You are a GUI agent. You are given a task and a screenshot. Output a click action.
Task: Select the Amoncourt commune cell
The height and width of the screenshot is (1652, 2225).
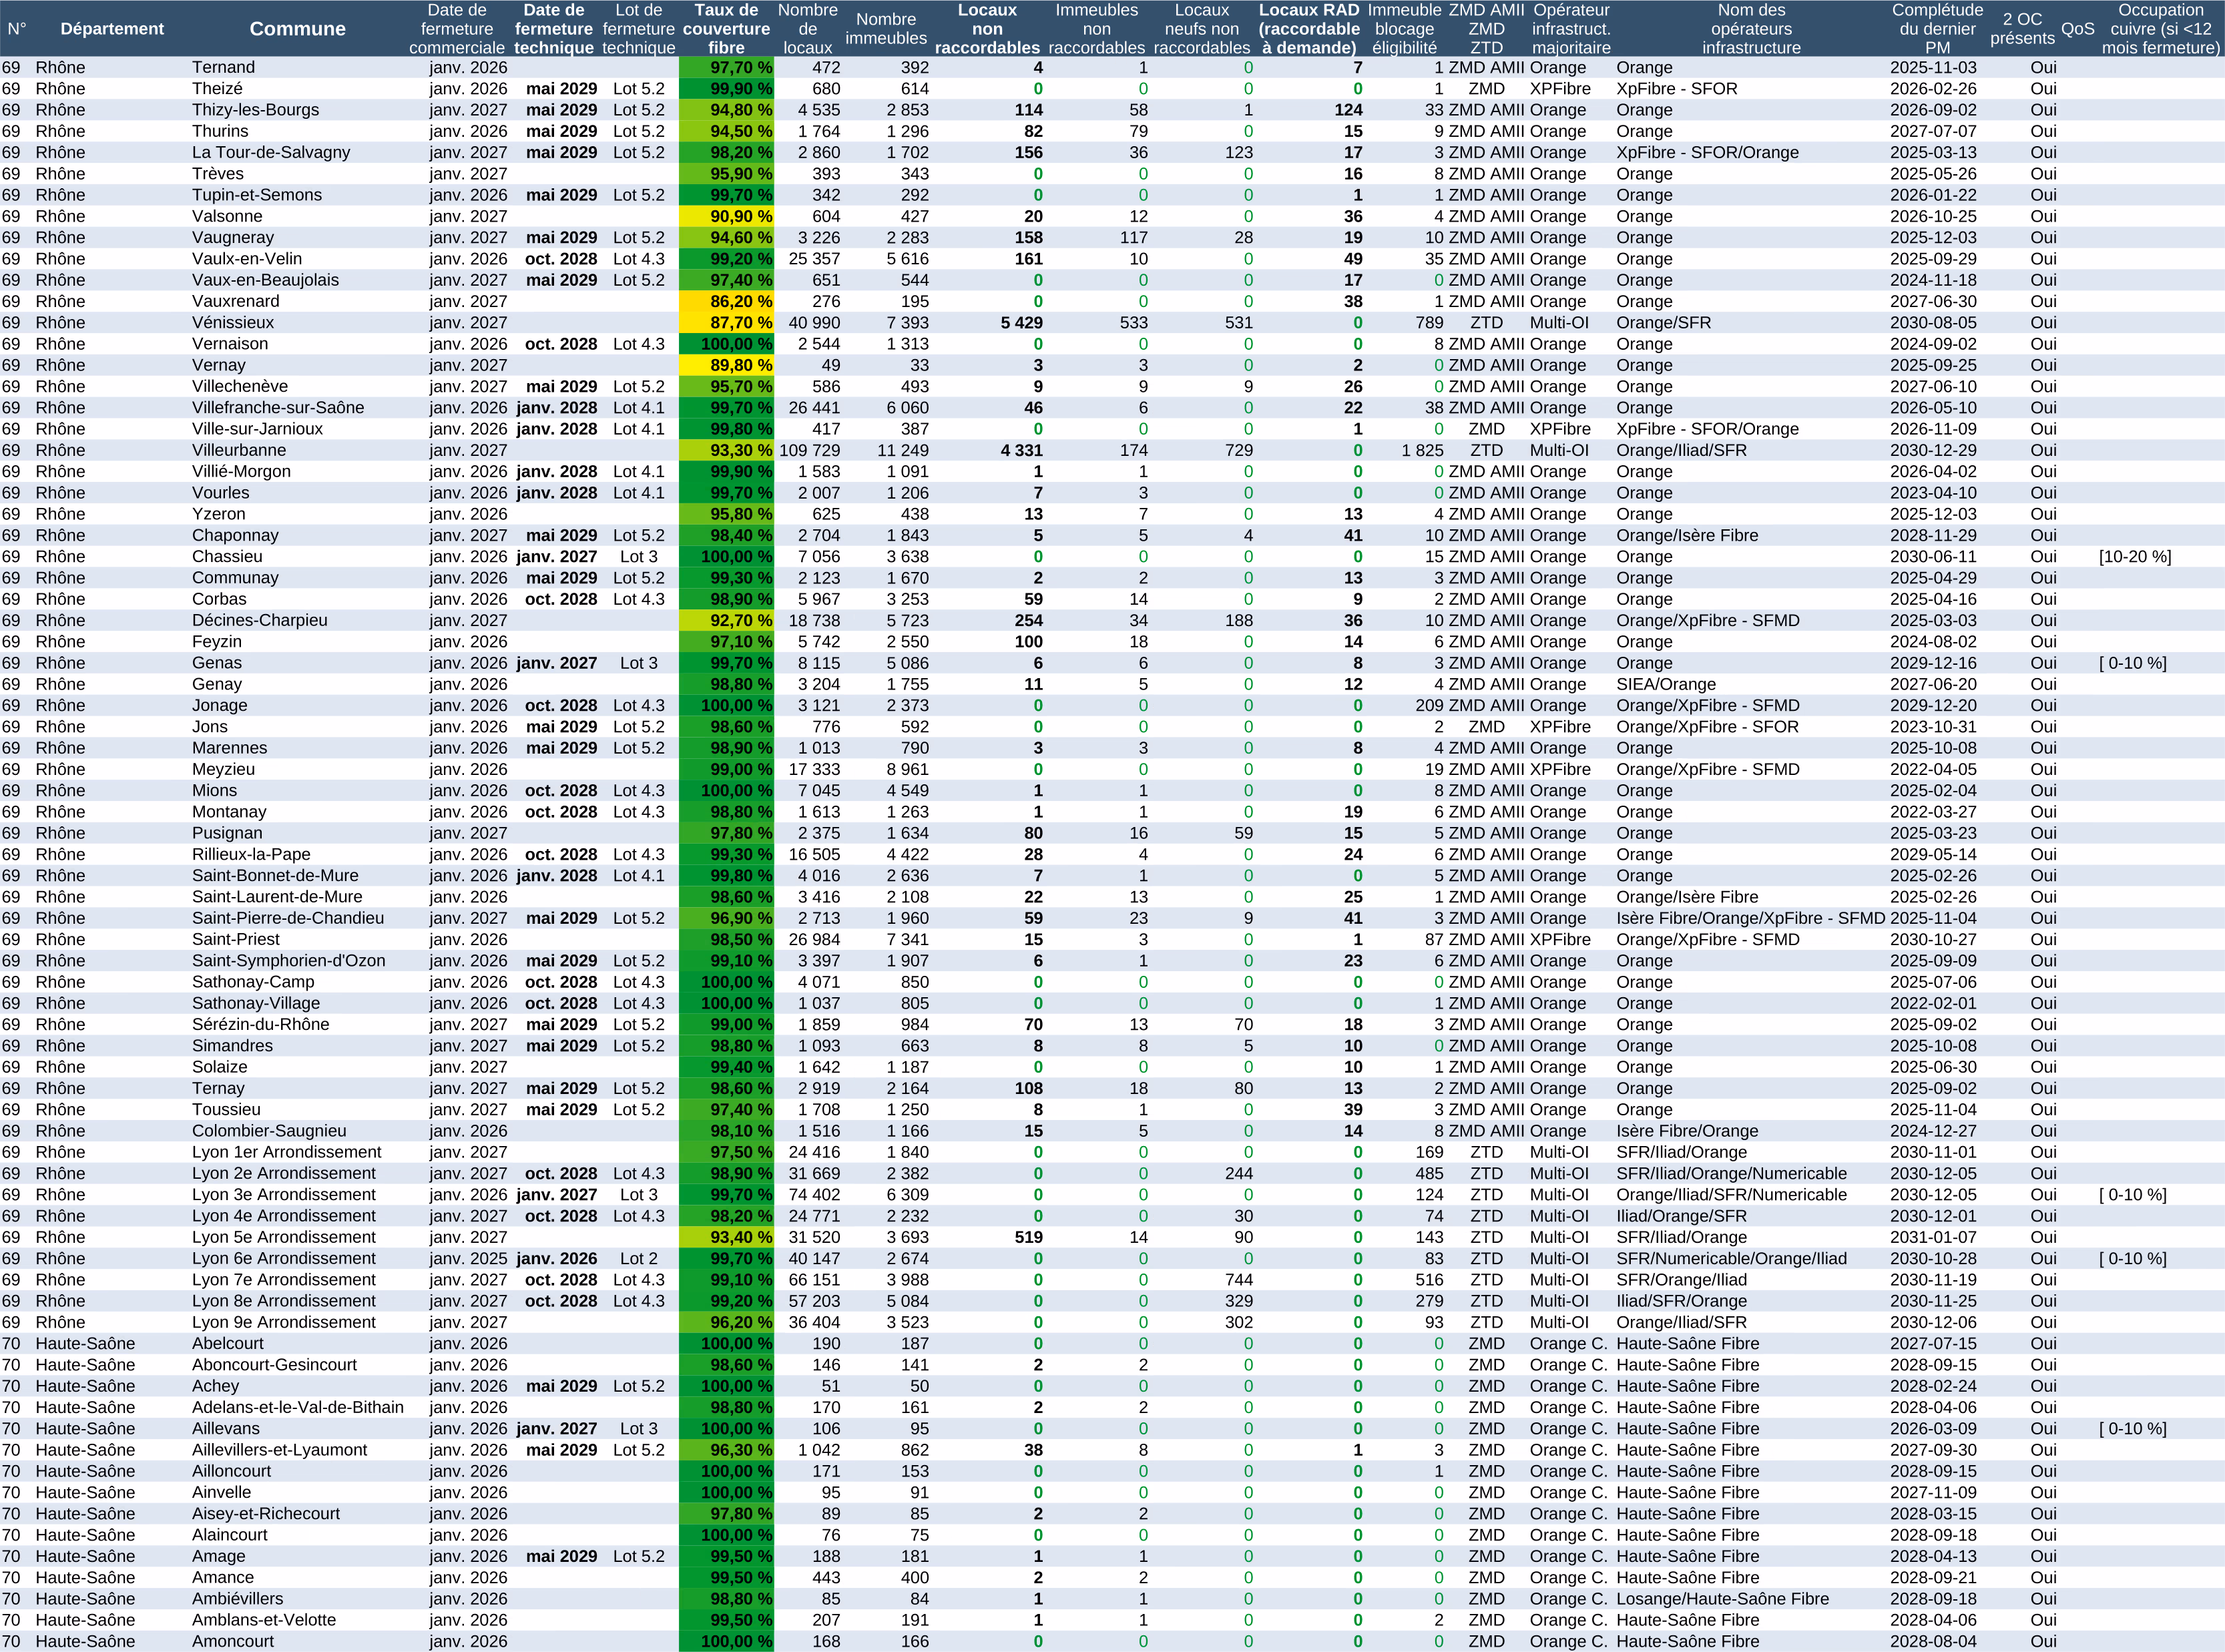point(233,1641)
